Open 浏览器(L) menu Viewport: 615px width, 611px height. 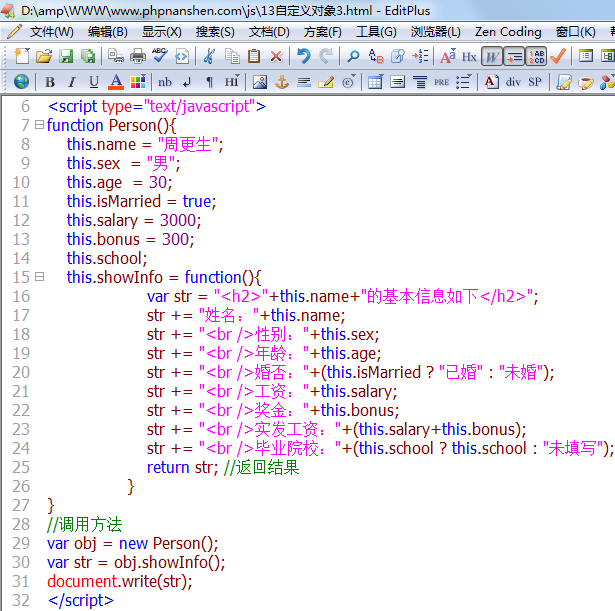pyautogui.click(x=436, y=32)
